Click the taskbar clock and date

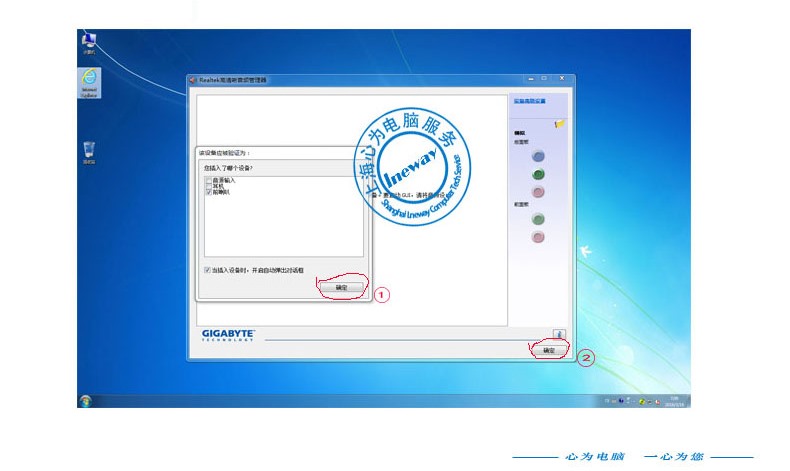[672, 400]
